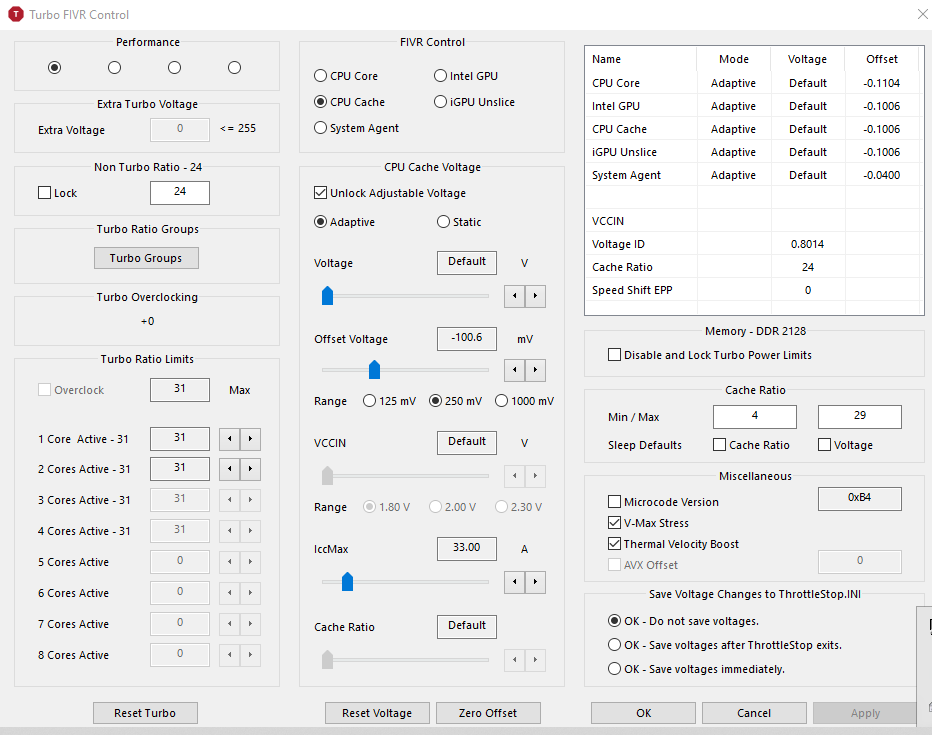Click right arrow for Offset Voltage slider
The width and height of the screenshot is (932, 735).
(x=535, y=370)
